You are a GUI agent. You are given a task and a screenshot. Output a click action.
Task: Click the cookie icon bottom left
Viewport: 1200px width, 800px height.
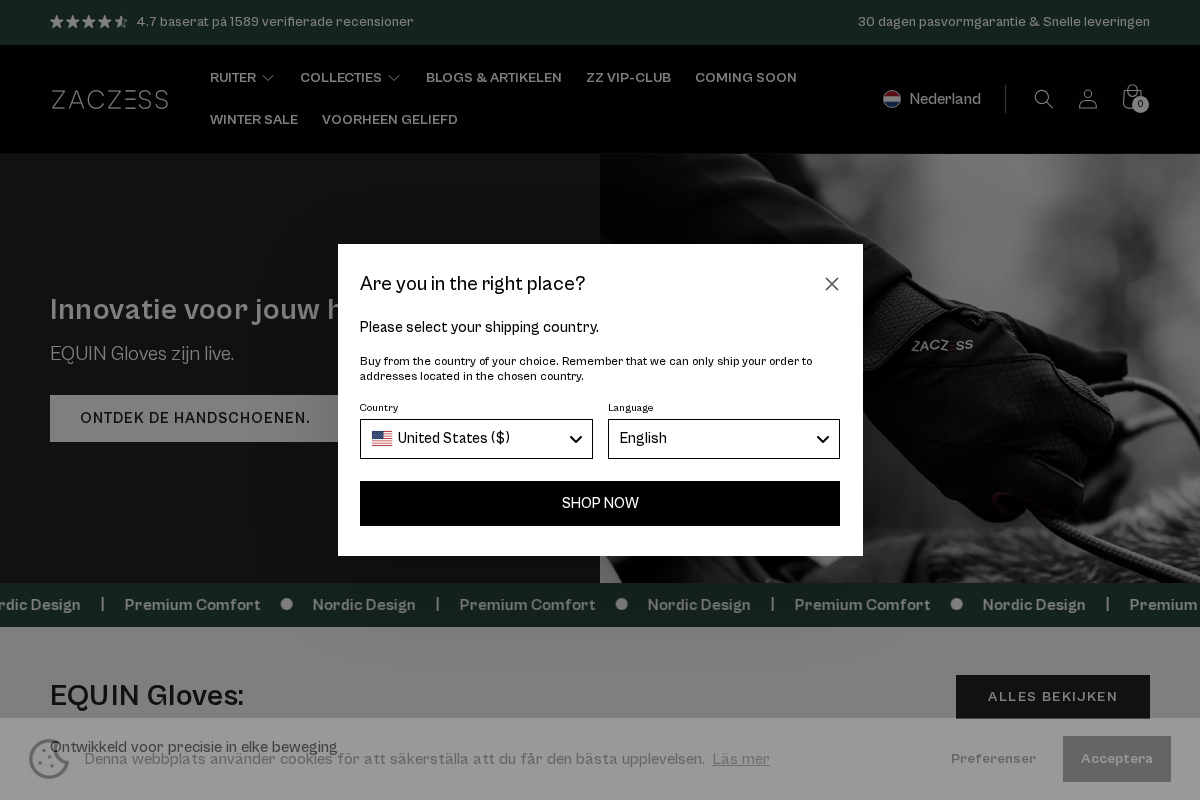point(49,759)
